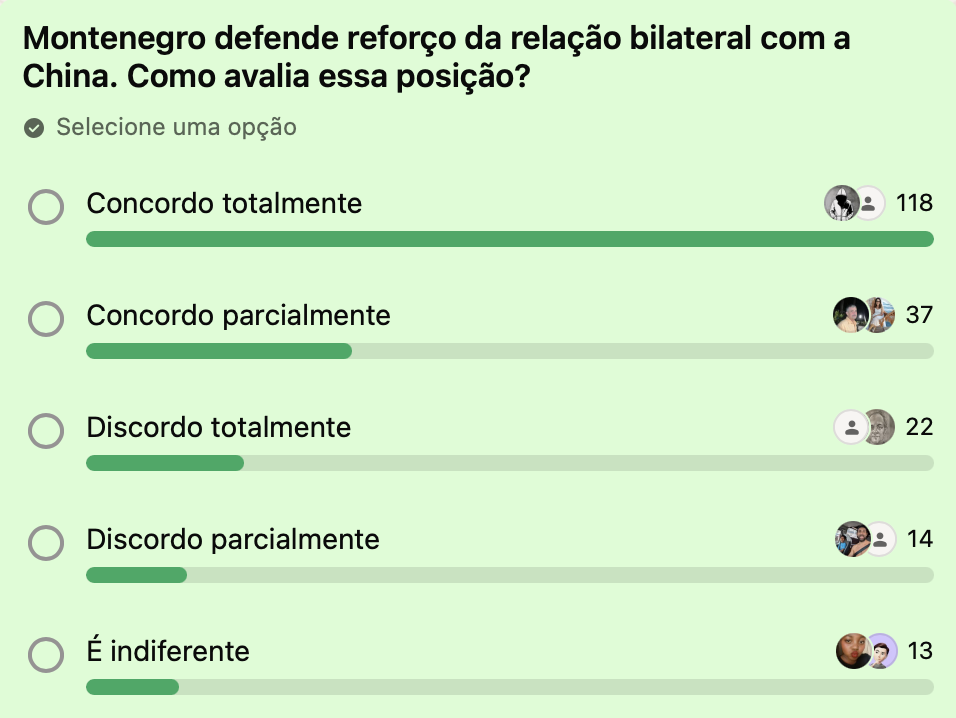Click the 37 vote count
This screenshot has height=718, width=956.
tap(919, 315)
